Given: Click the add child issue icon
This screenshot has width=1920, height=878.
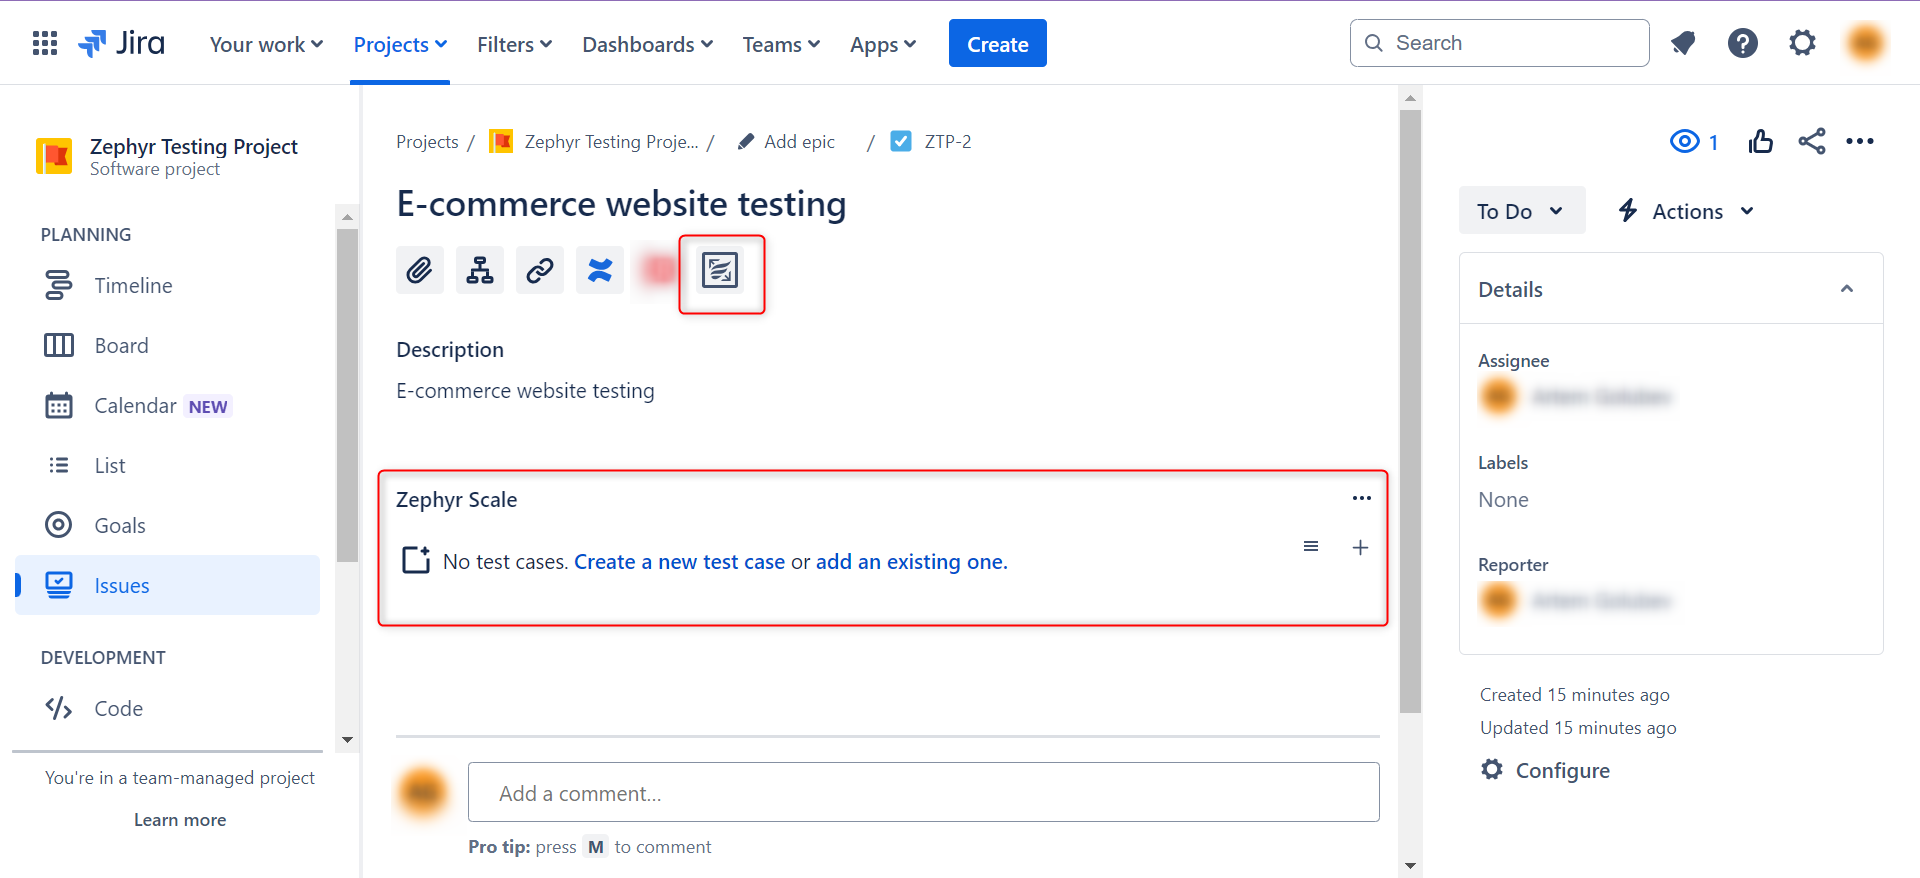Looking at the screenshot, I should click(480, 270).
